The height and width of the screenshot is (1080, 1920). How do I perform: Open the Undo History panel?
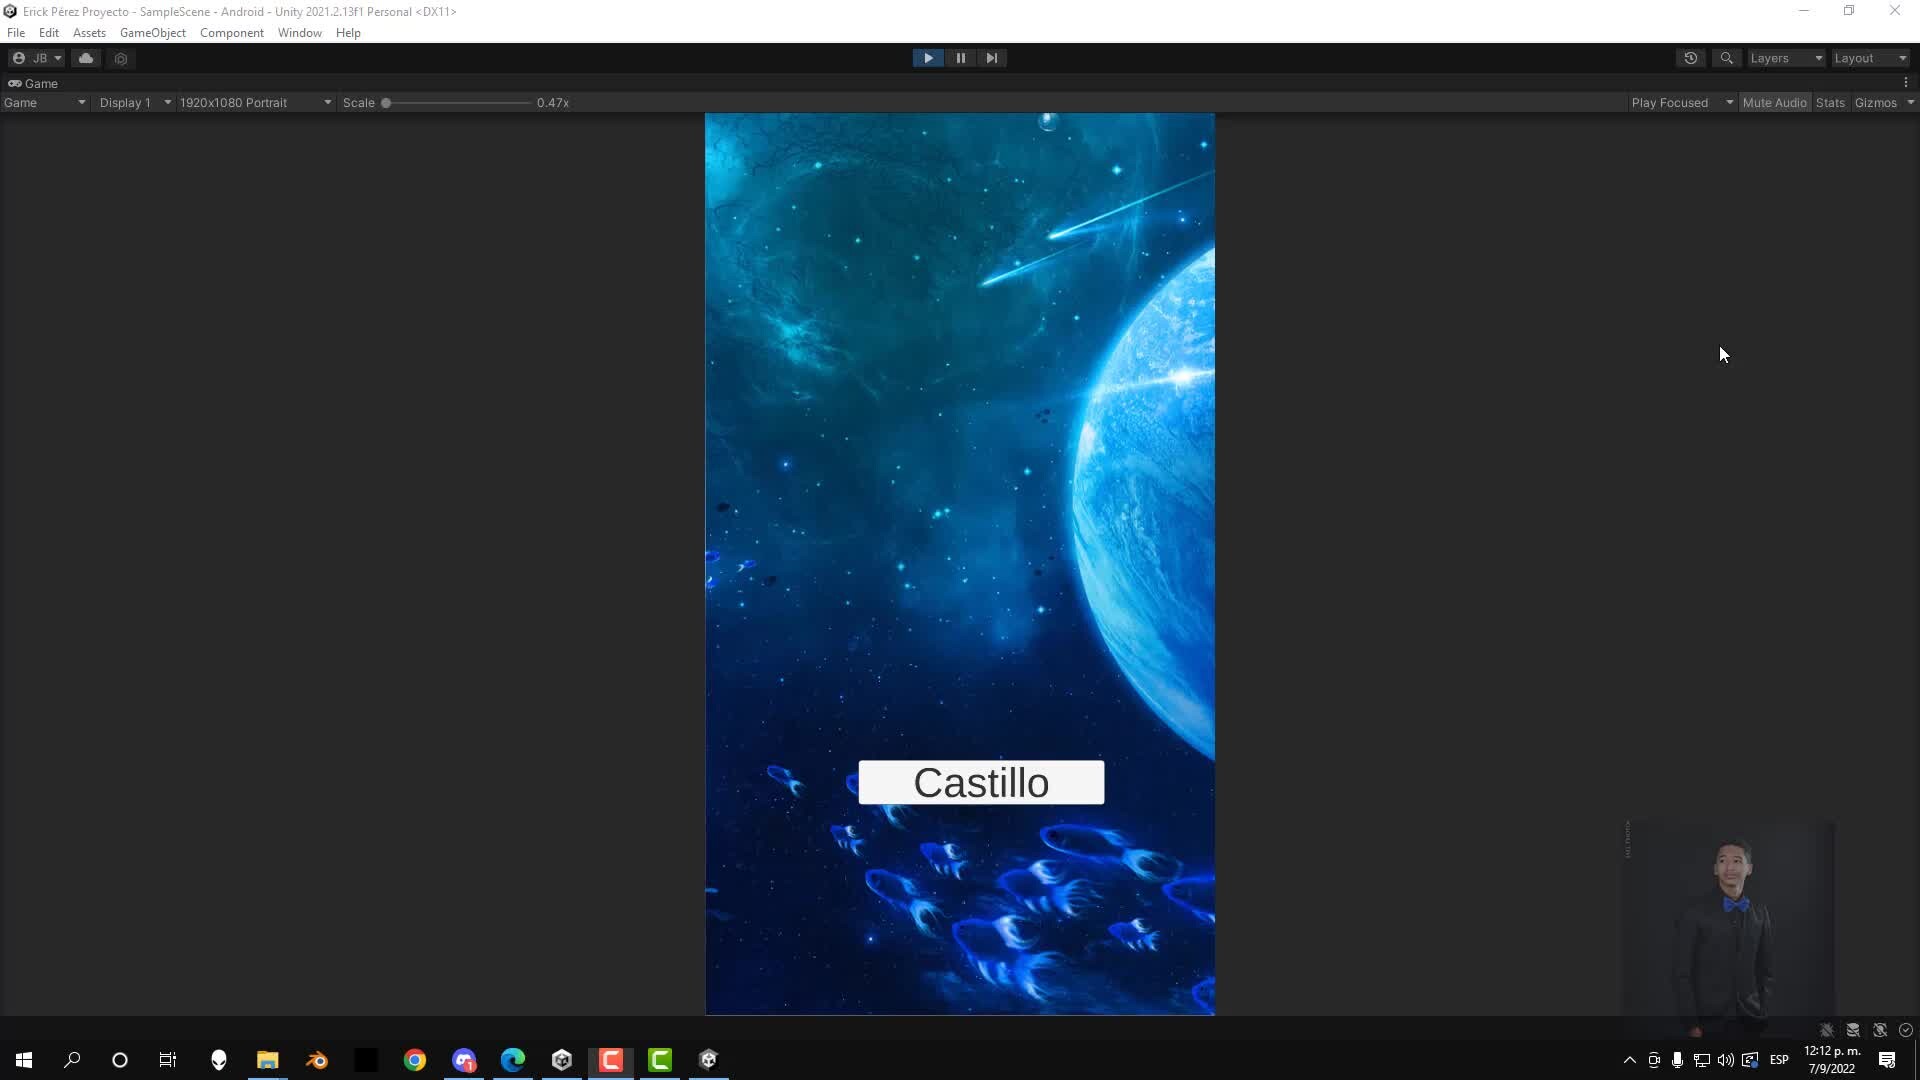click(1691, 58)
